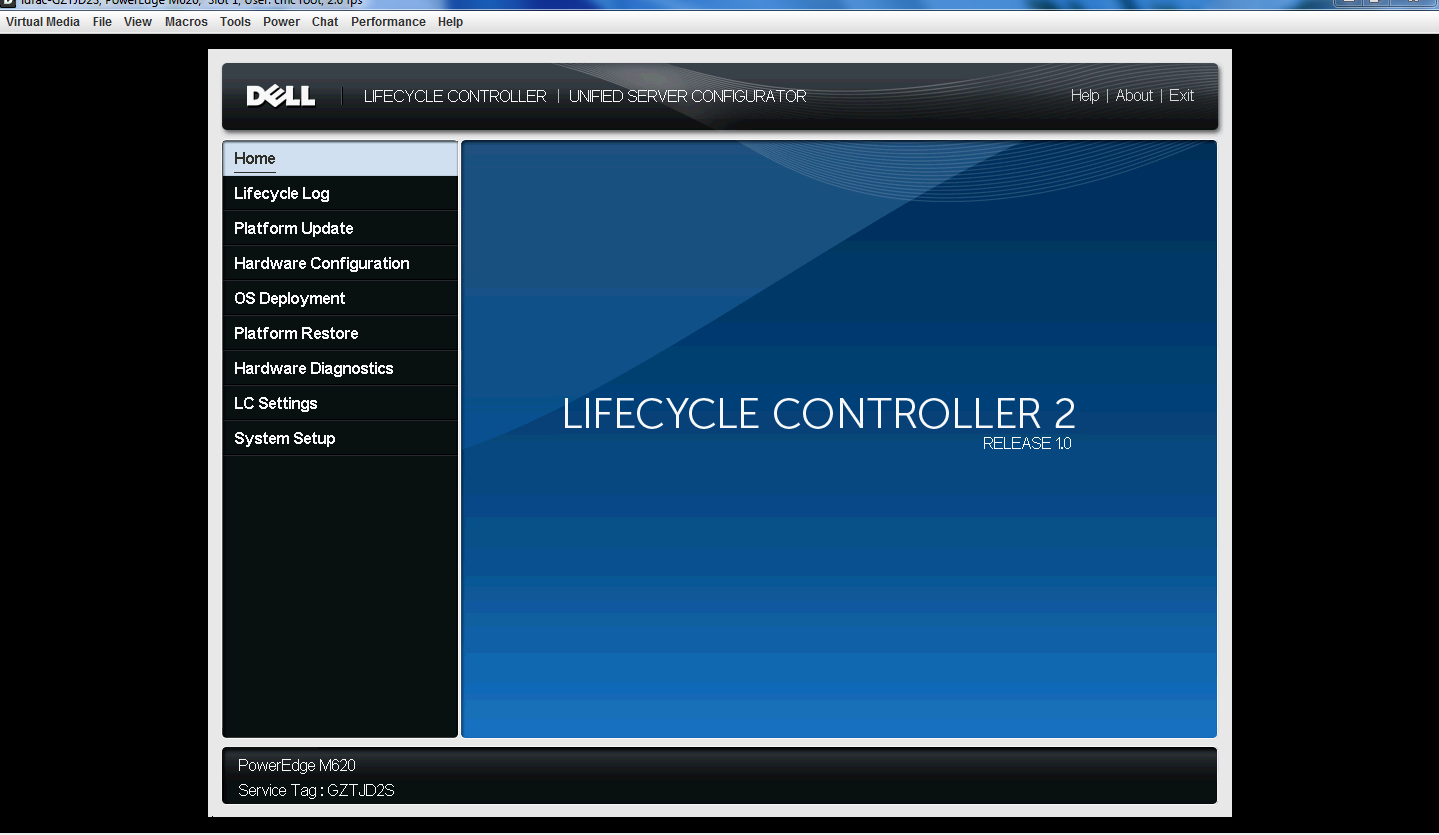This screenshot has width=1439, height=835.
Task: Click the LIFECYCLE CONTROLLER 2 banner title
Action: click(819, 414)
